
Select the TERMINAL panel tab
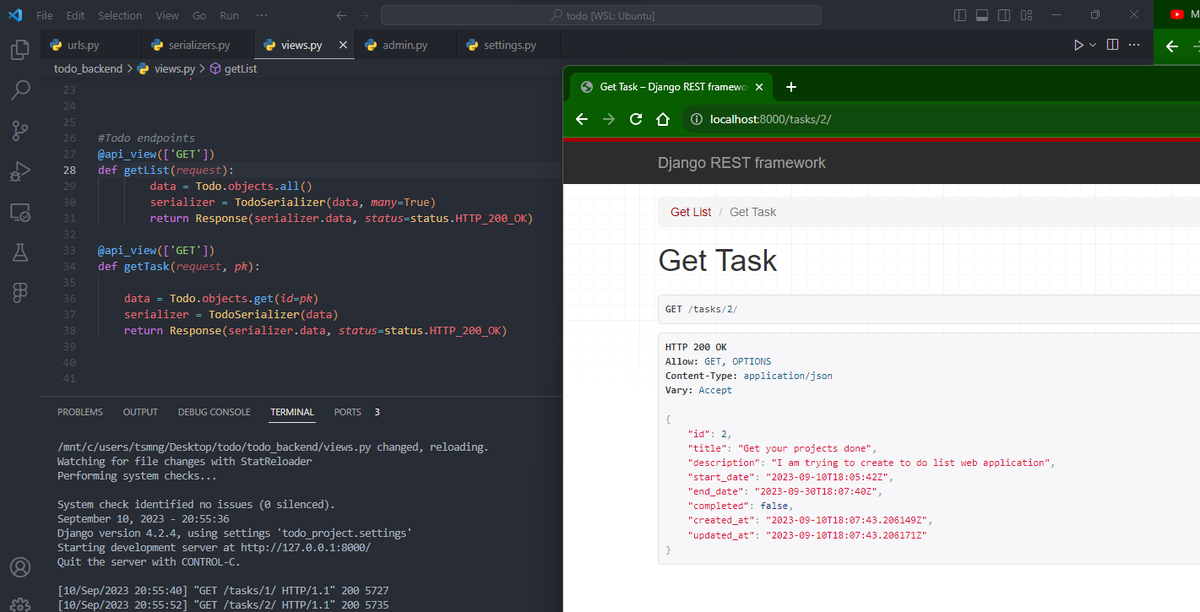[292, 412]
